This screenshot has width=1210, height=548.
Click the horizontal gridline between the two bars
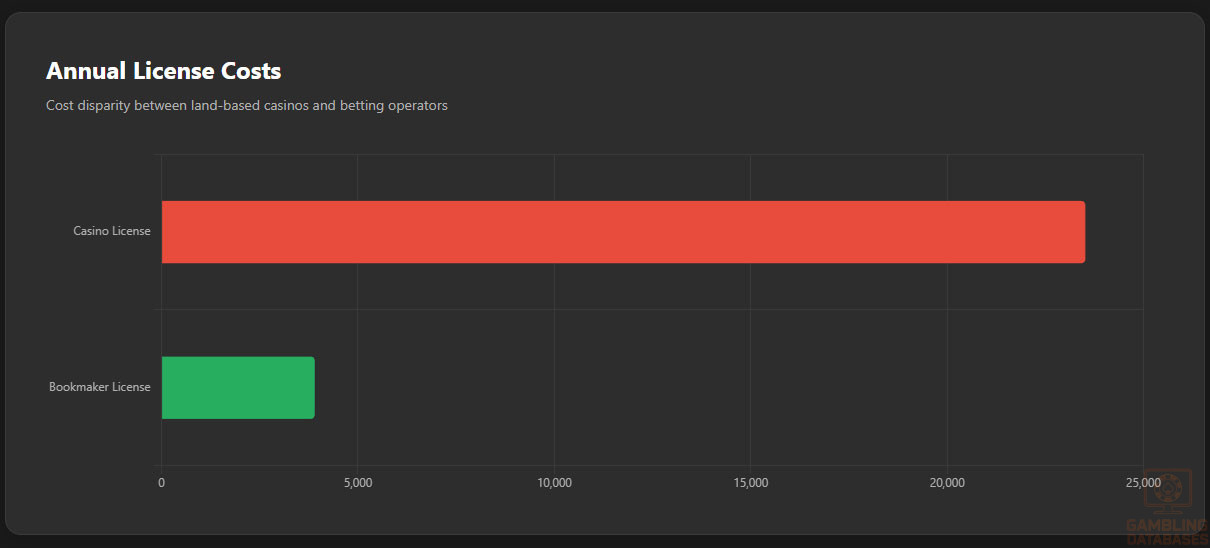click(650, 309)
